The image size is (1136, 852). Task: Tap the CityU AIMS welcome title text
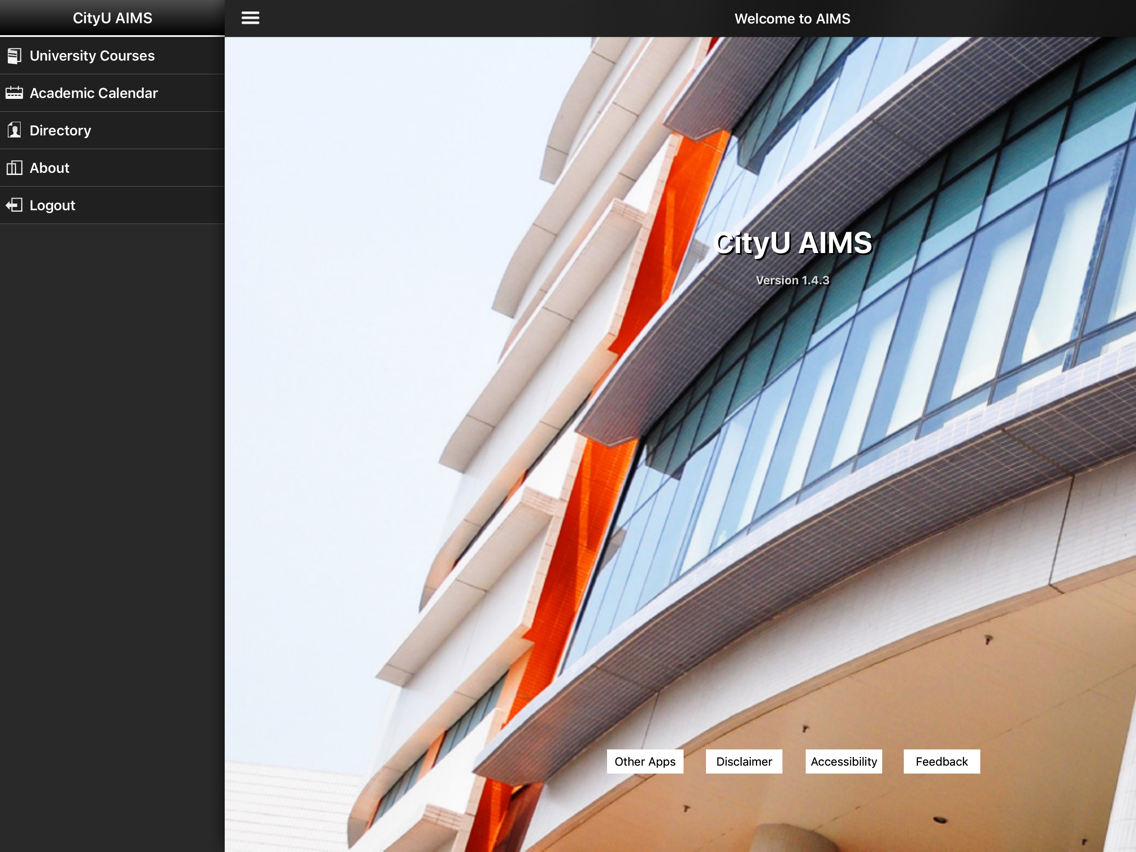click(x=793, y=242)
